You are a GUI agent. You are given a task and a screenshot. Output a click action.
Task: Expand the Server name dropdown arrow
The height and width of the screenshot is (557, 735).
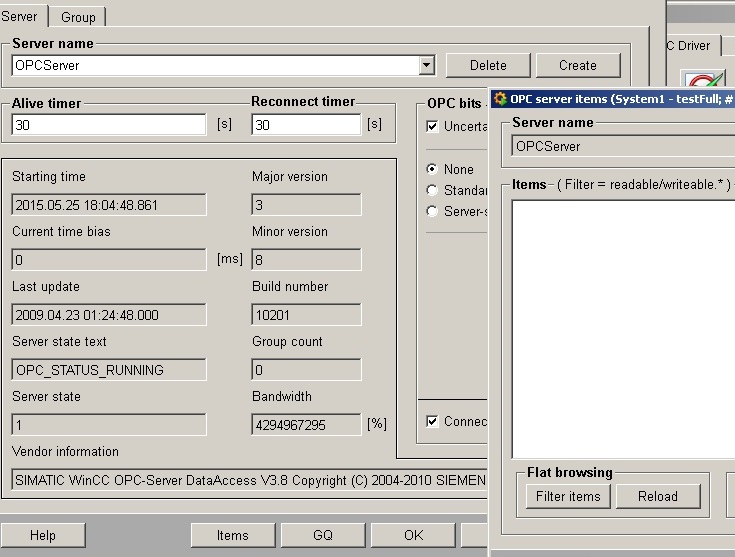pyautogui.click(x=427, y=65)
